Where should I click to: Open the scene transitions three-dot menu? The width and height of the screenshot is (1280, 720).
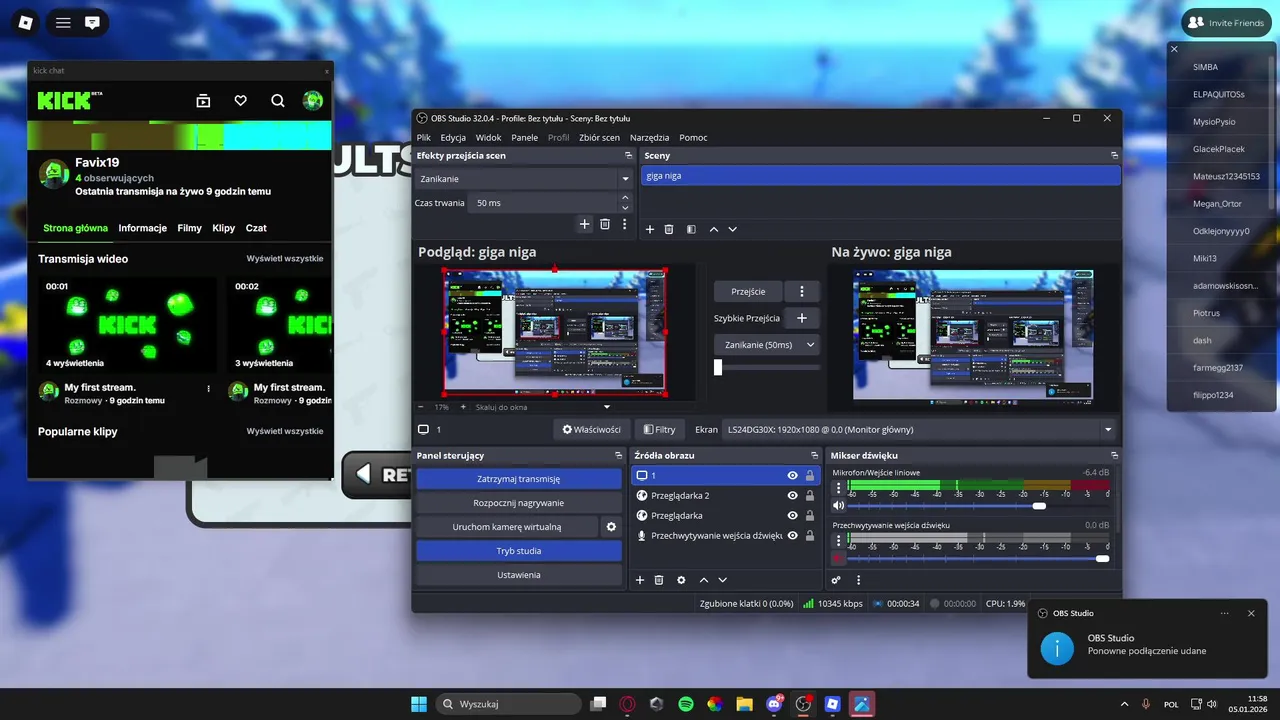[x=624, y=224]
